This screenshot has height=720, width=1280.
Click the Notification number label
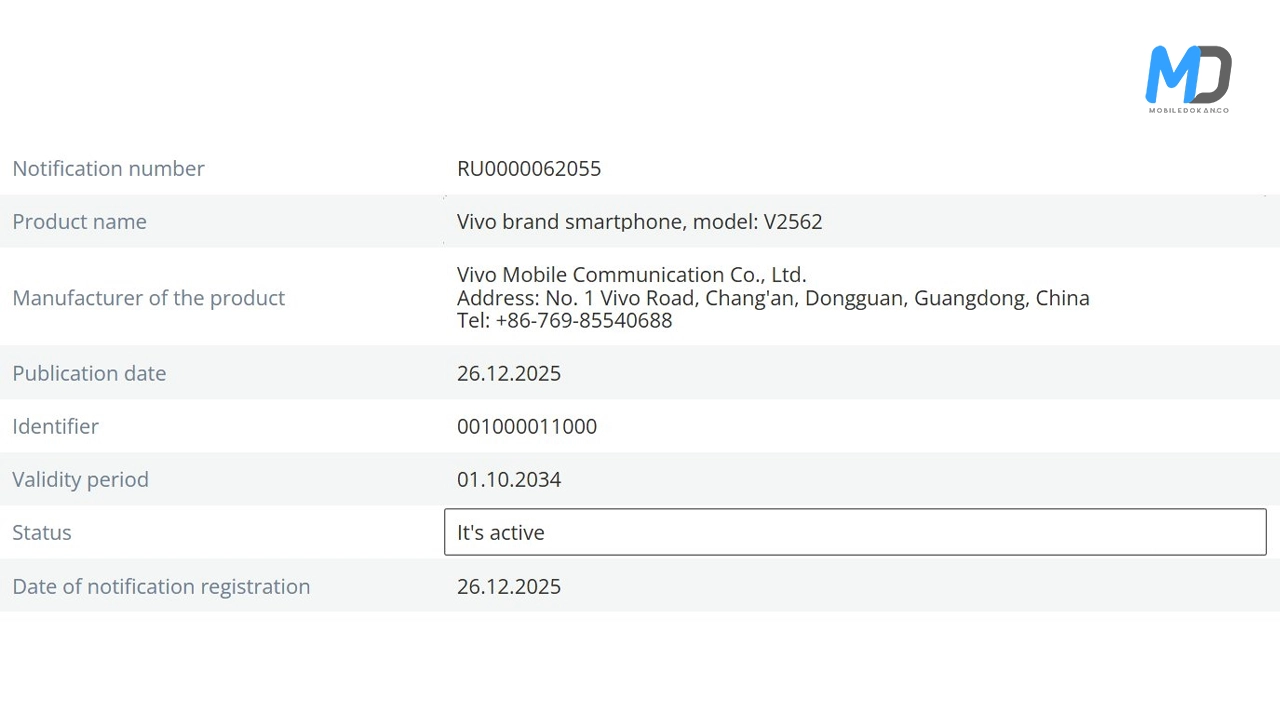(108, 168)
